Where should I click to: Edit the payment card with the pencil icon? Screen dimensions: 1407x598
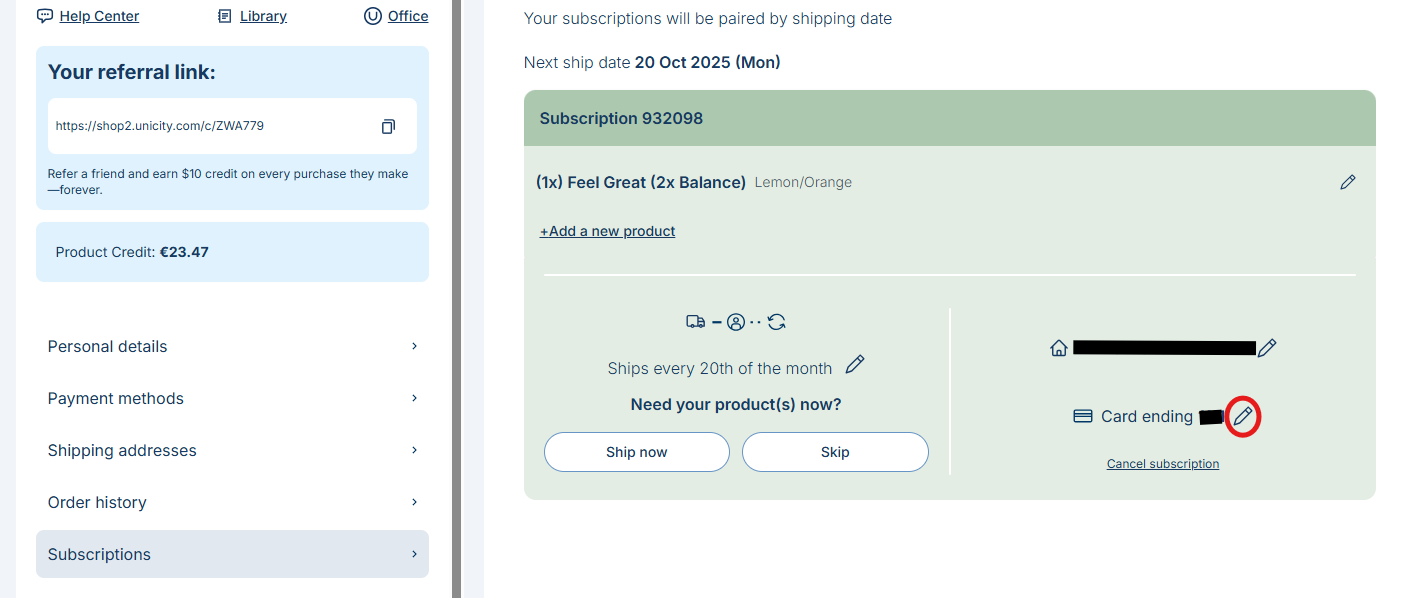click(x=1243, y=416)
